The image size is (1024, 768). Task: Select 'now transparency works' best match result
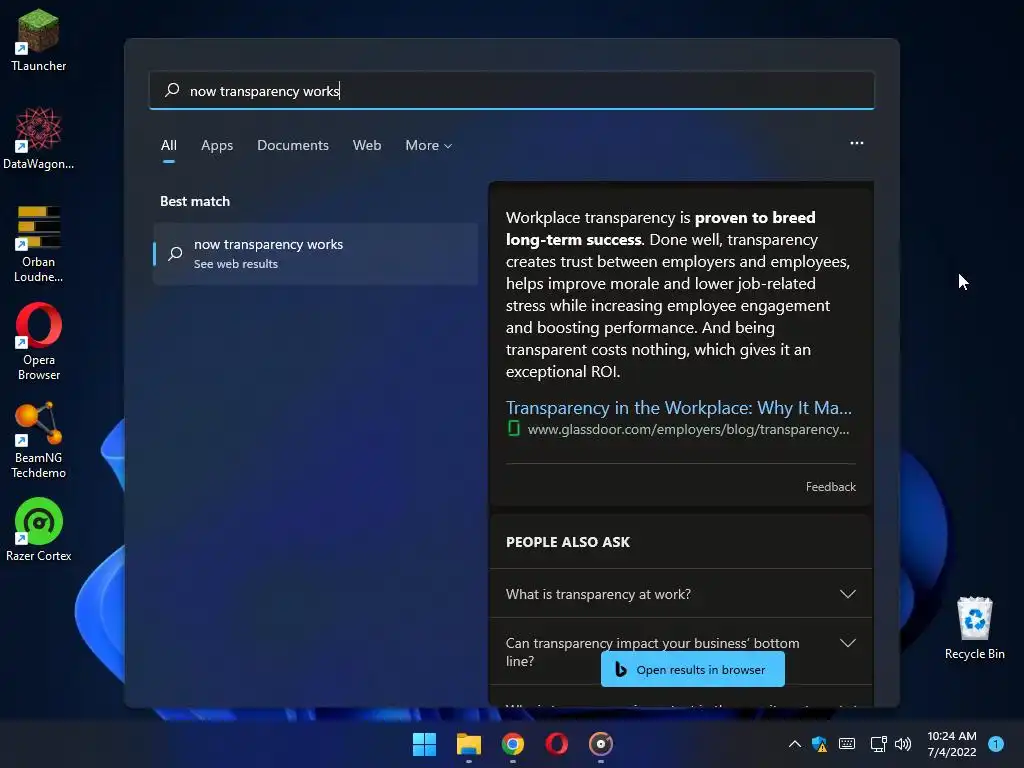[315, 253]
